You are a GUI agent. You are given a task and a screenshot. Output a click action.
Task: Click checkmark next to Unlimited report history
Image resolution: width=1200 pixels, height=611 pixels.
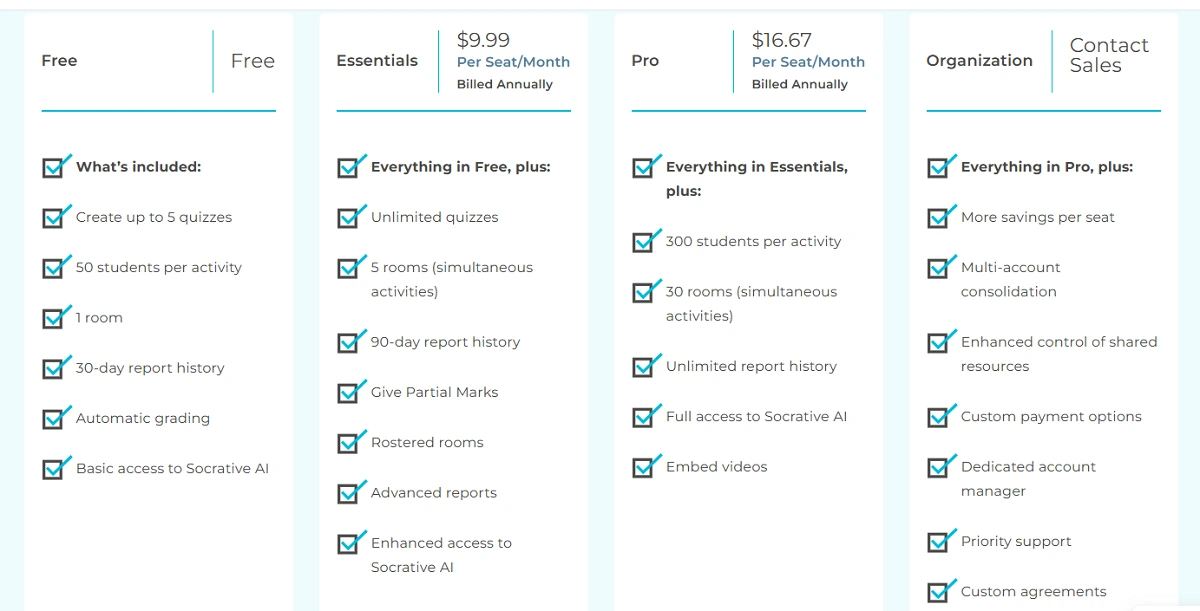pyautogui.click(x=645, y=367)
